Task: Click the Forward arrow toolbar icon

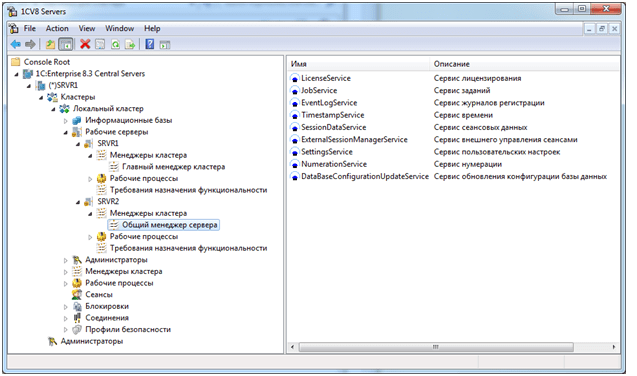Action: [x=30, y=44]
